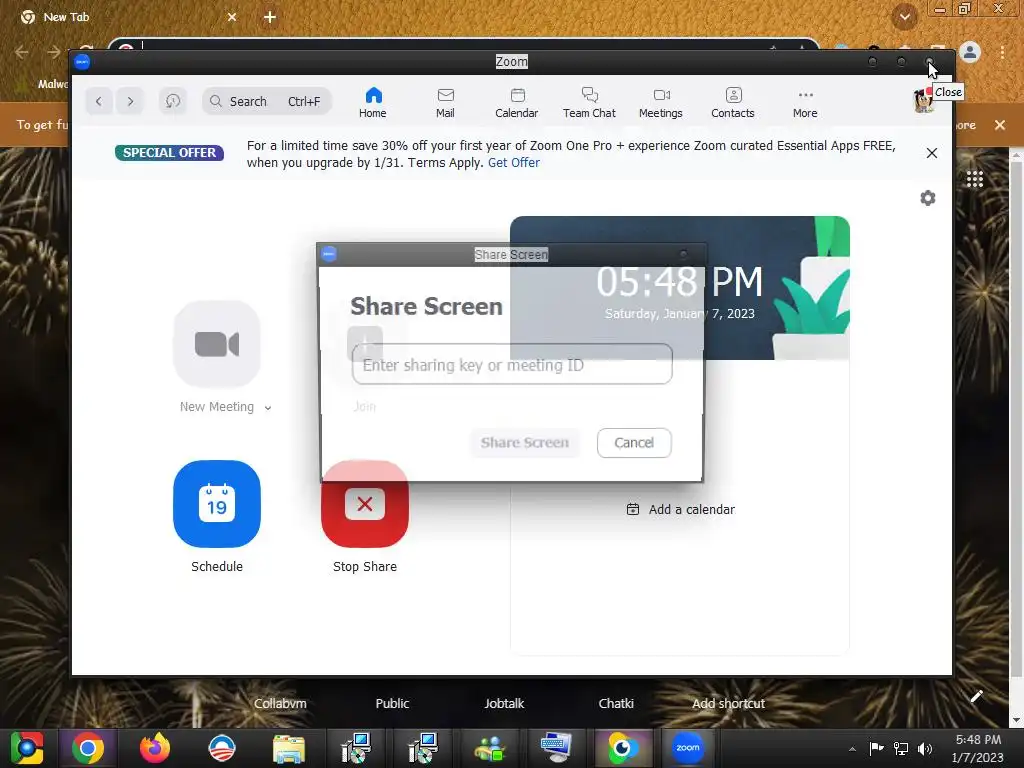1024x768 pixels.
Task: Open the Chrome tab search dropdown
Action: (905, 17)
